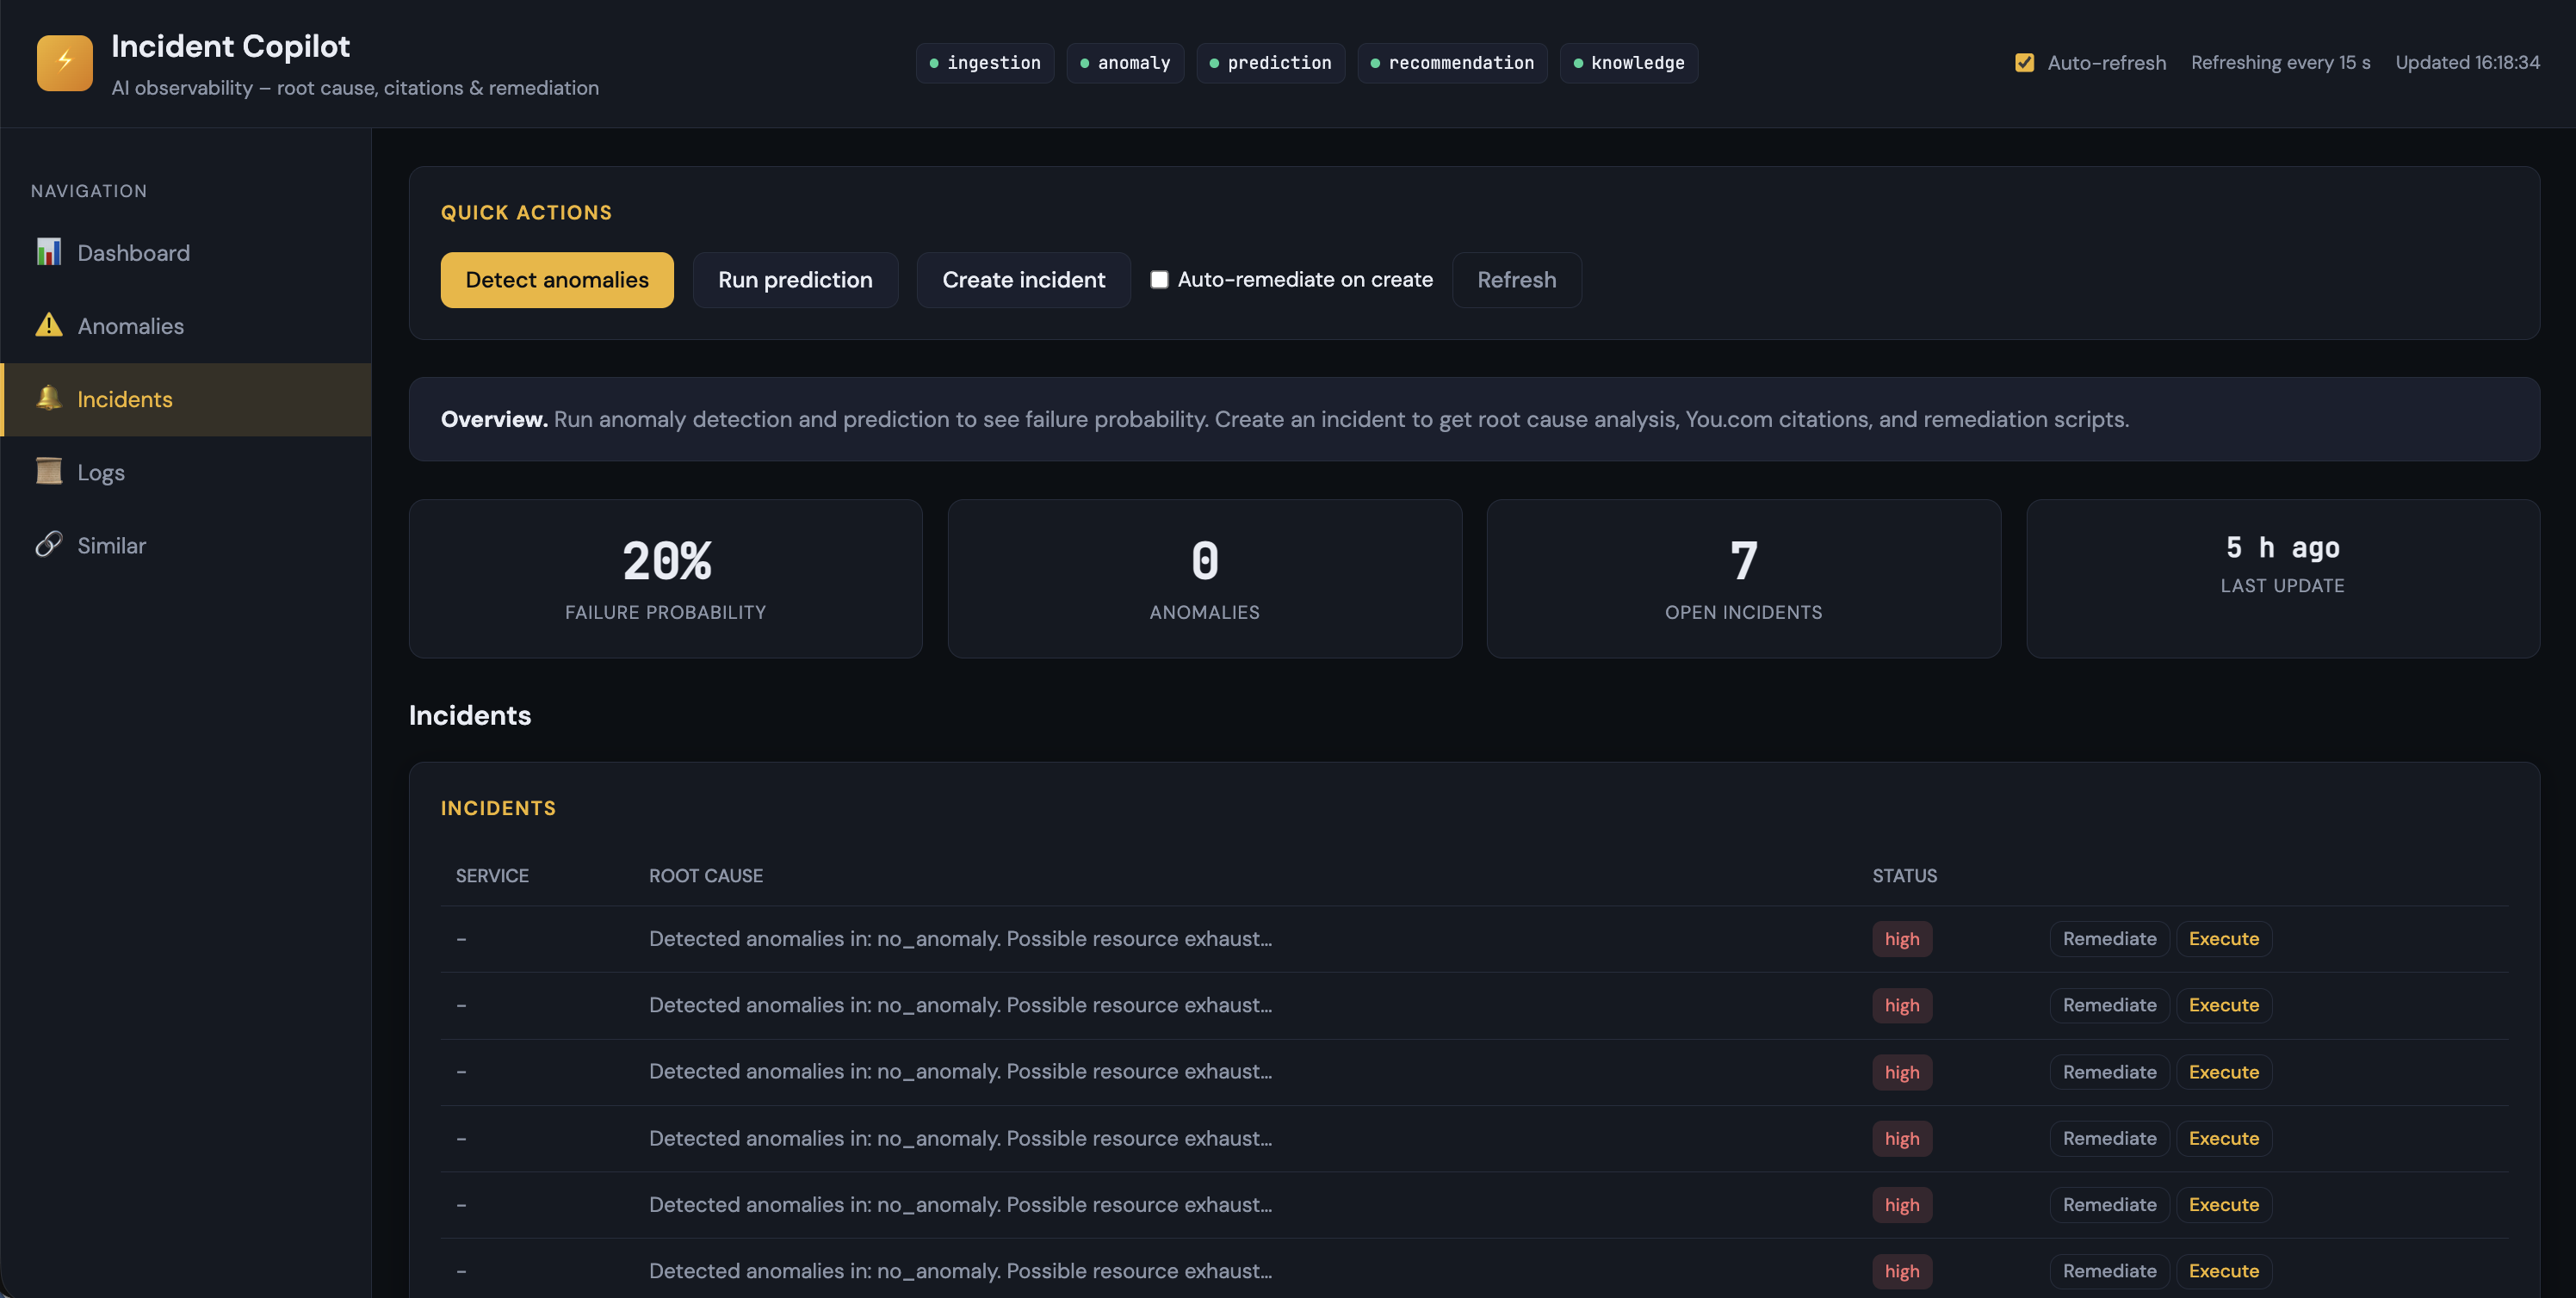Click the Refresh button in Quick Actions
The image size is (2576, 1298).
coord(1516,280)
